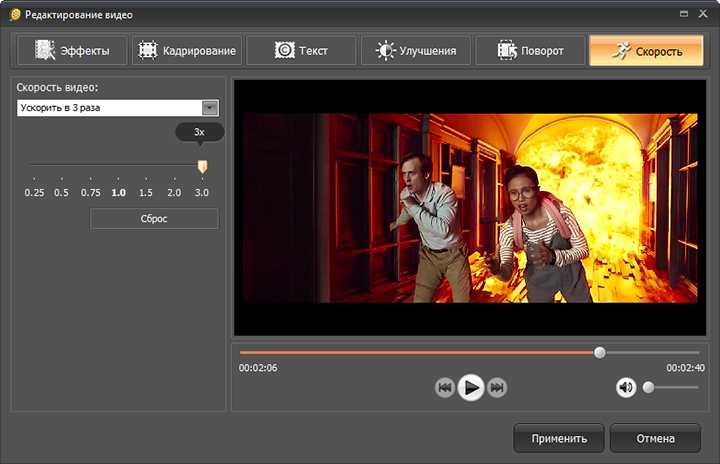Go to the Улучшения tab
The image size is (720, 464).
point(416,51)
